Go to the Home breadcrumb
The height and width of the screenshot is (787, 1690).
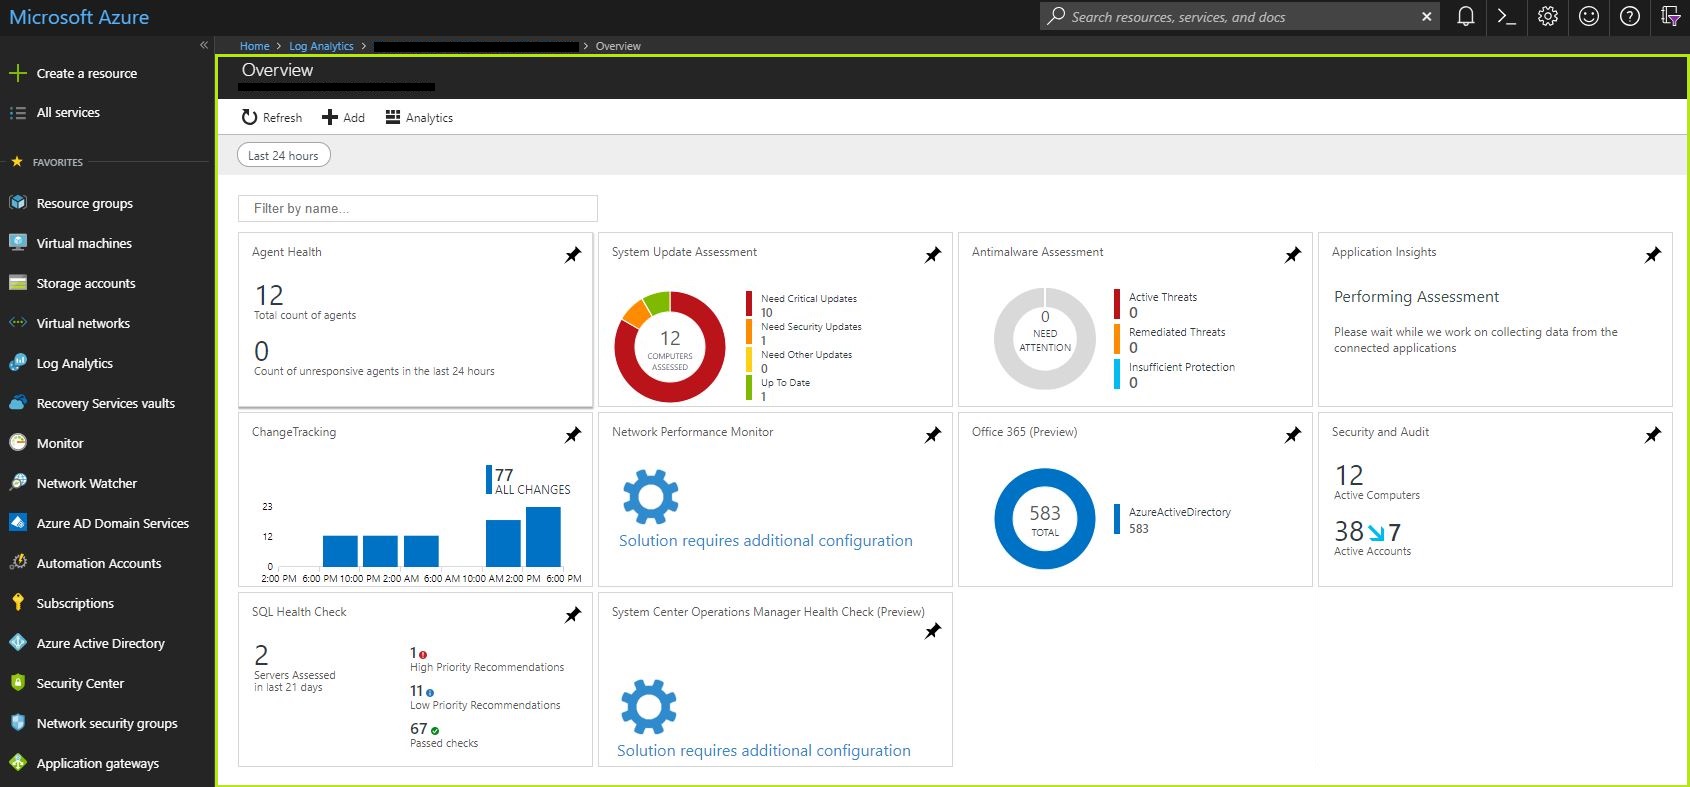click(x=254, y=46)
